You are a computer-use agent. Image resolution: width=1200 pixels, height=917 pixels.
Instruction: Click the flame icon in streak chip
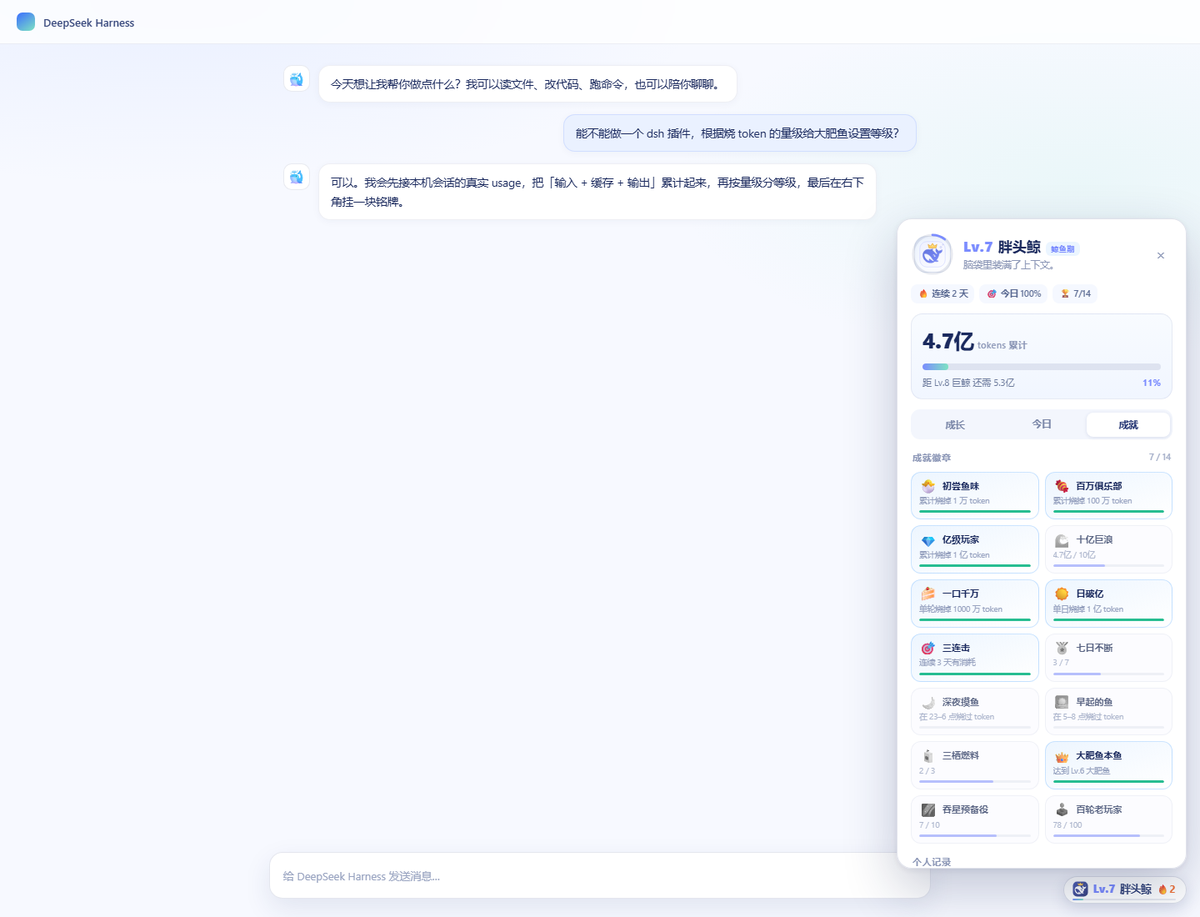tap(924, 294)
